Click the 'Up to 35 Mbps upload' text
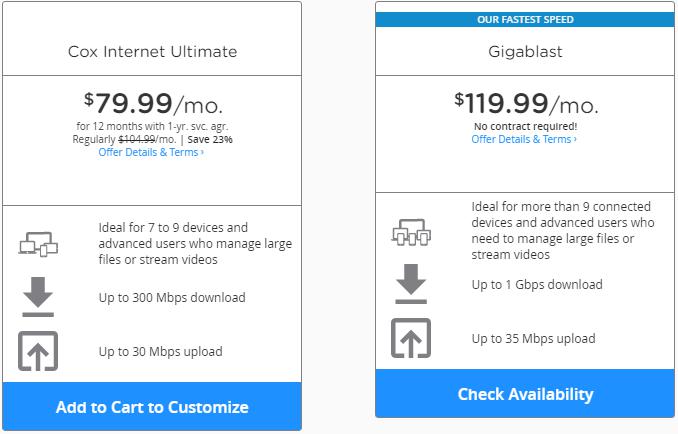Screen dimensions: 678x434 click(x=533, y=338)
